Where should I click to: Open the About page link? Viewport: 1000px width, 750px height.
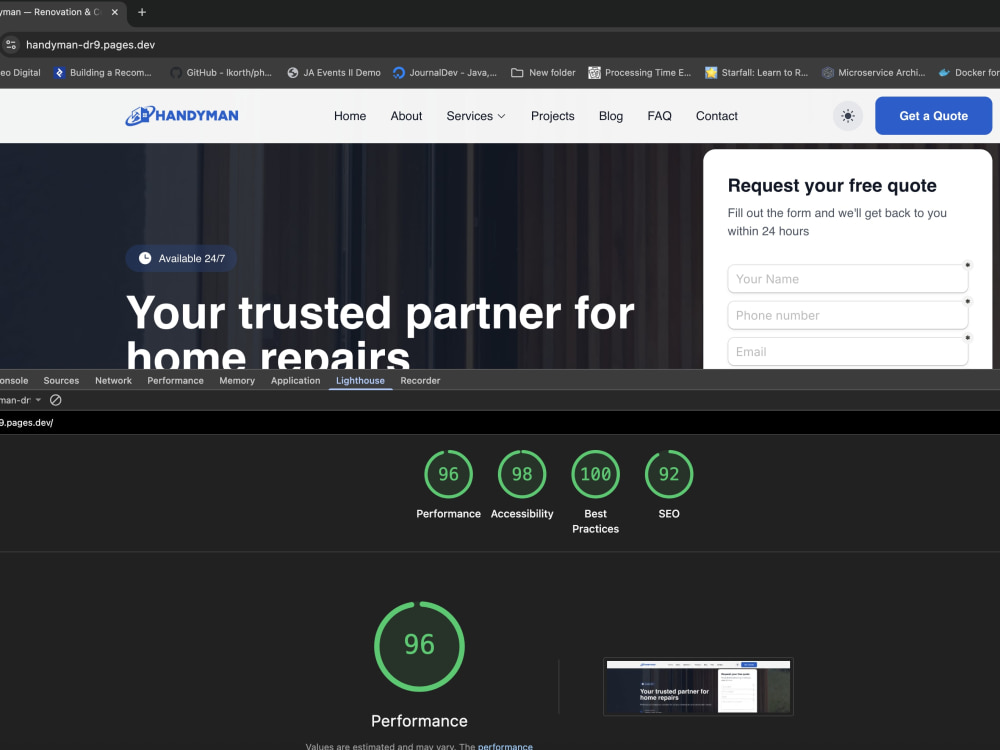(x=406, y=116)
